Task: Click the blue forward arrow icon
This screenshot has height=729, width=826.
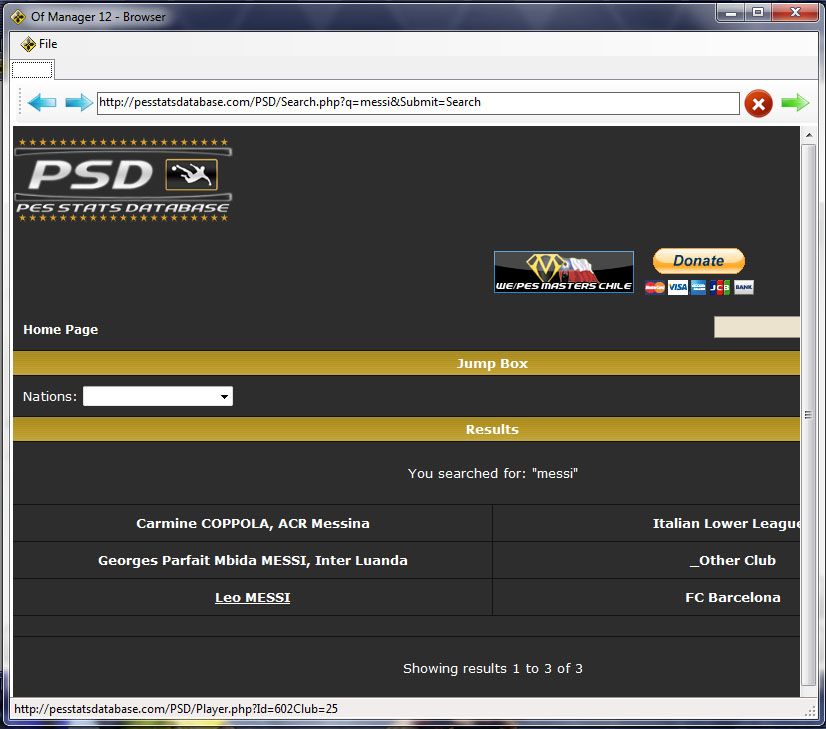Action: (78, 102)
